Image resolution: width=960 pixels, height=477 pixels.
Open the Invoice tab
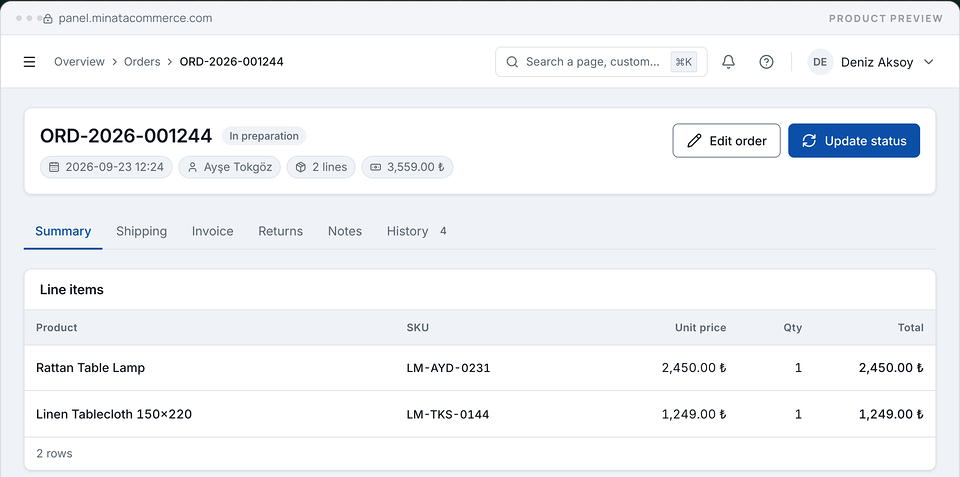pos(212,231)
